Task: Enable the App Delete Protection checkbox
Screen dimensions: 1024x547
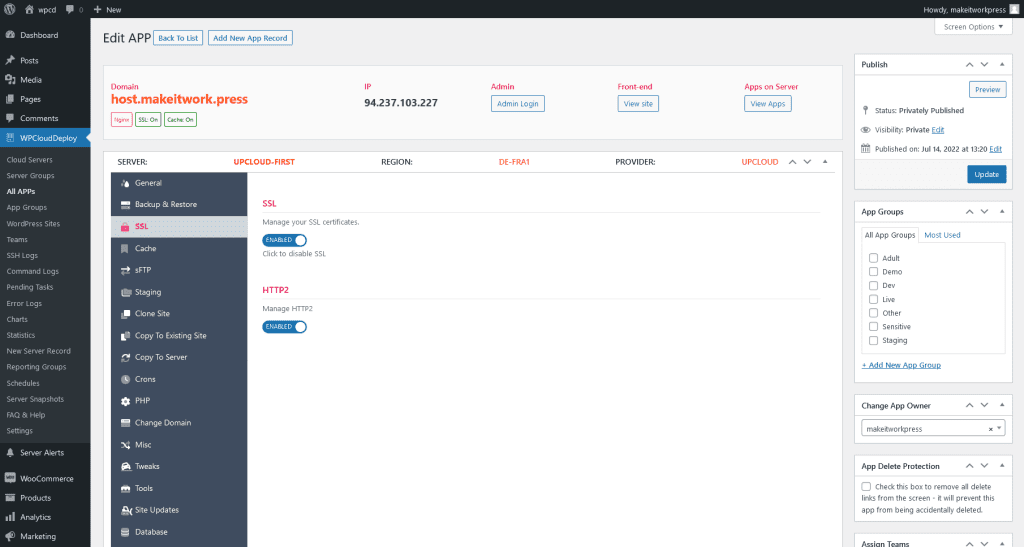Action: (x=866, y=486)
